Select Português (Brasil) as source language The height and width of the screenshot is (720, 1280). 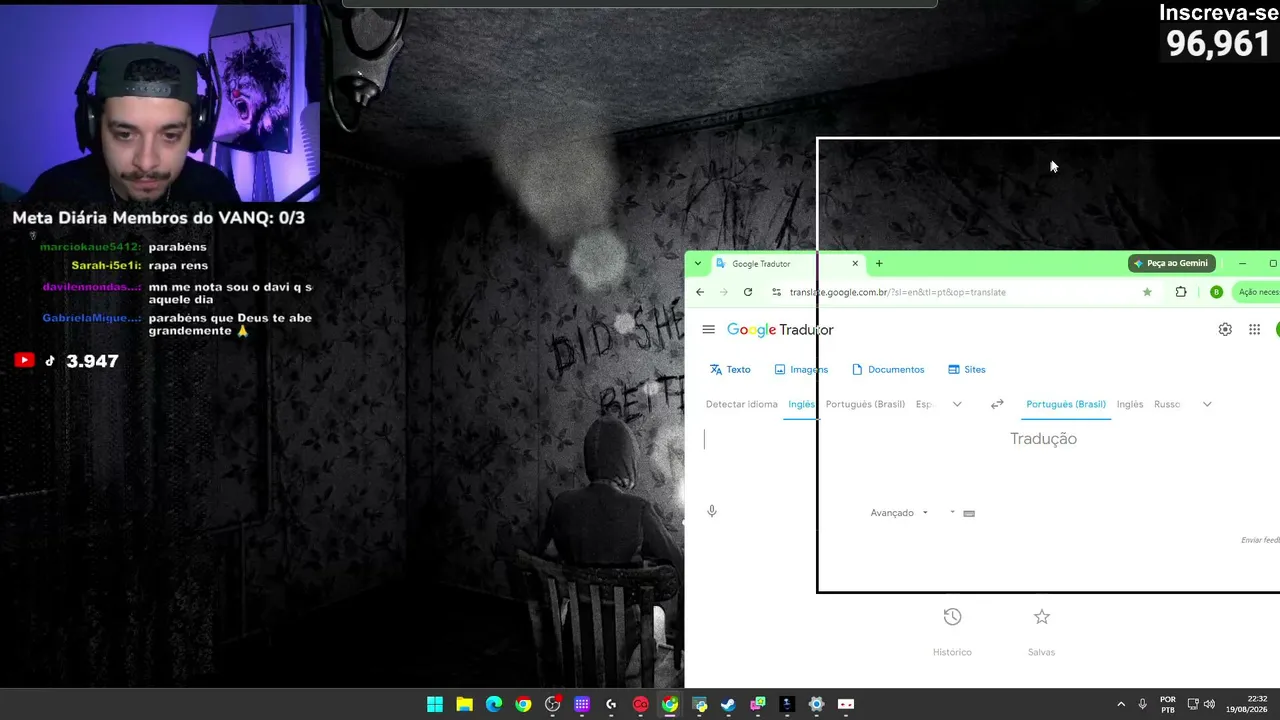(865, 404)
